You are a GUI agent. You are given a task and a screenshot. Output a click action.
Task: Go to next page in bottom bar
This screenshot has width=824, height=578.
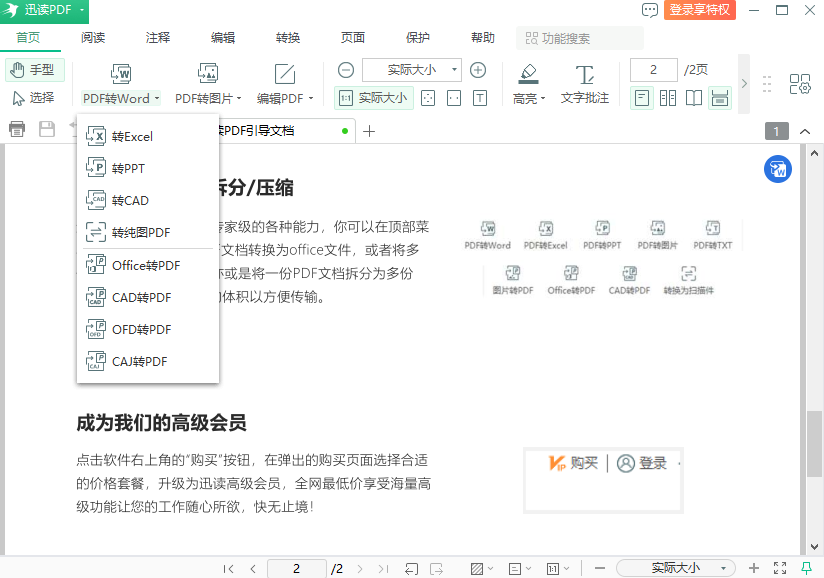[360, 569]
